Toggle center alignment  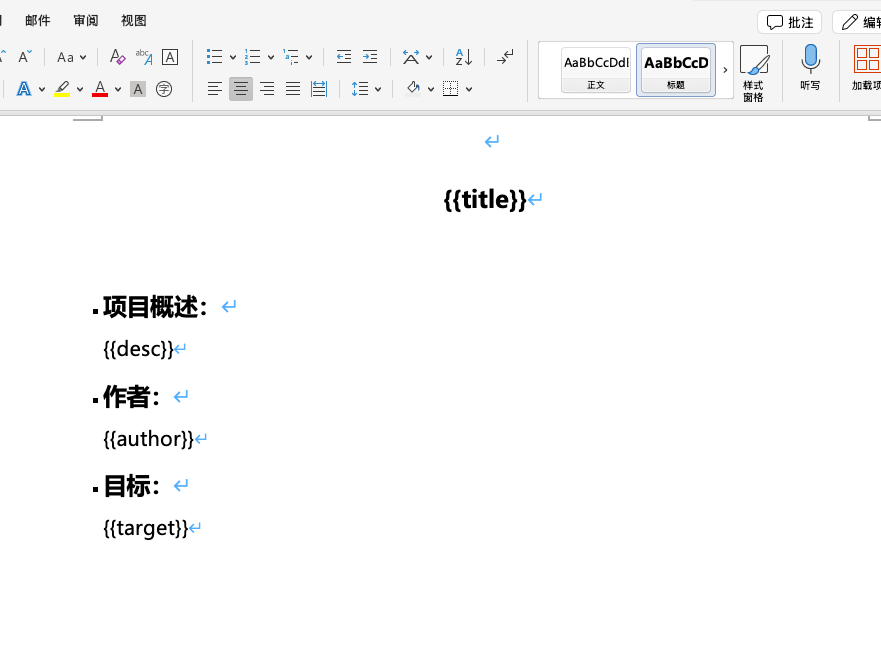tap(241, 89)
